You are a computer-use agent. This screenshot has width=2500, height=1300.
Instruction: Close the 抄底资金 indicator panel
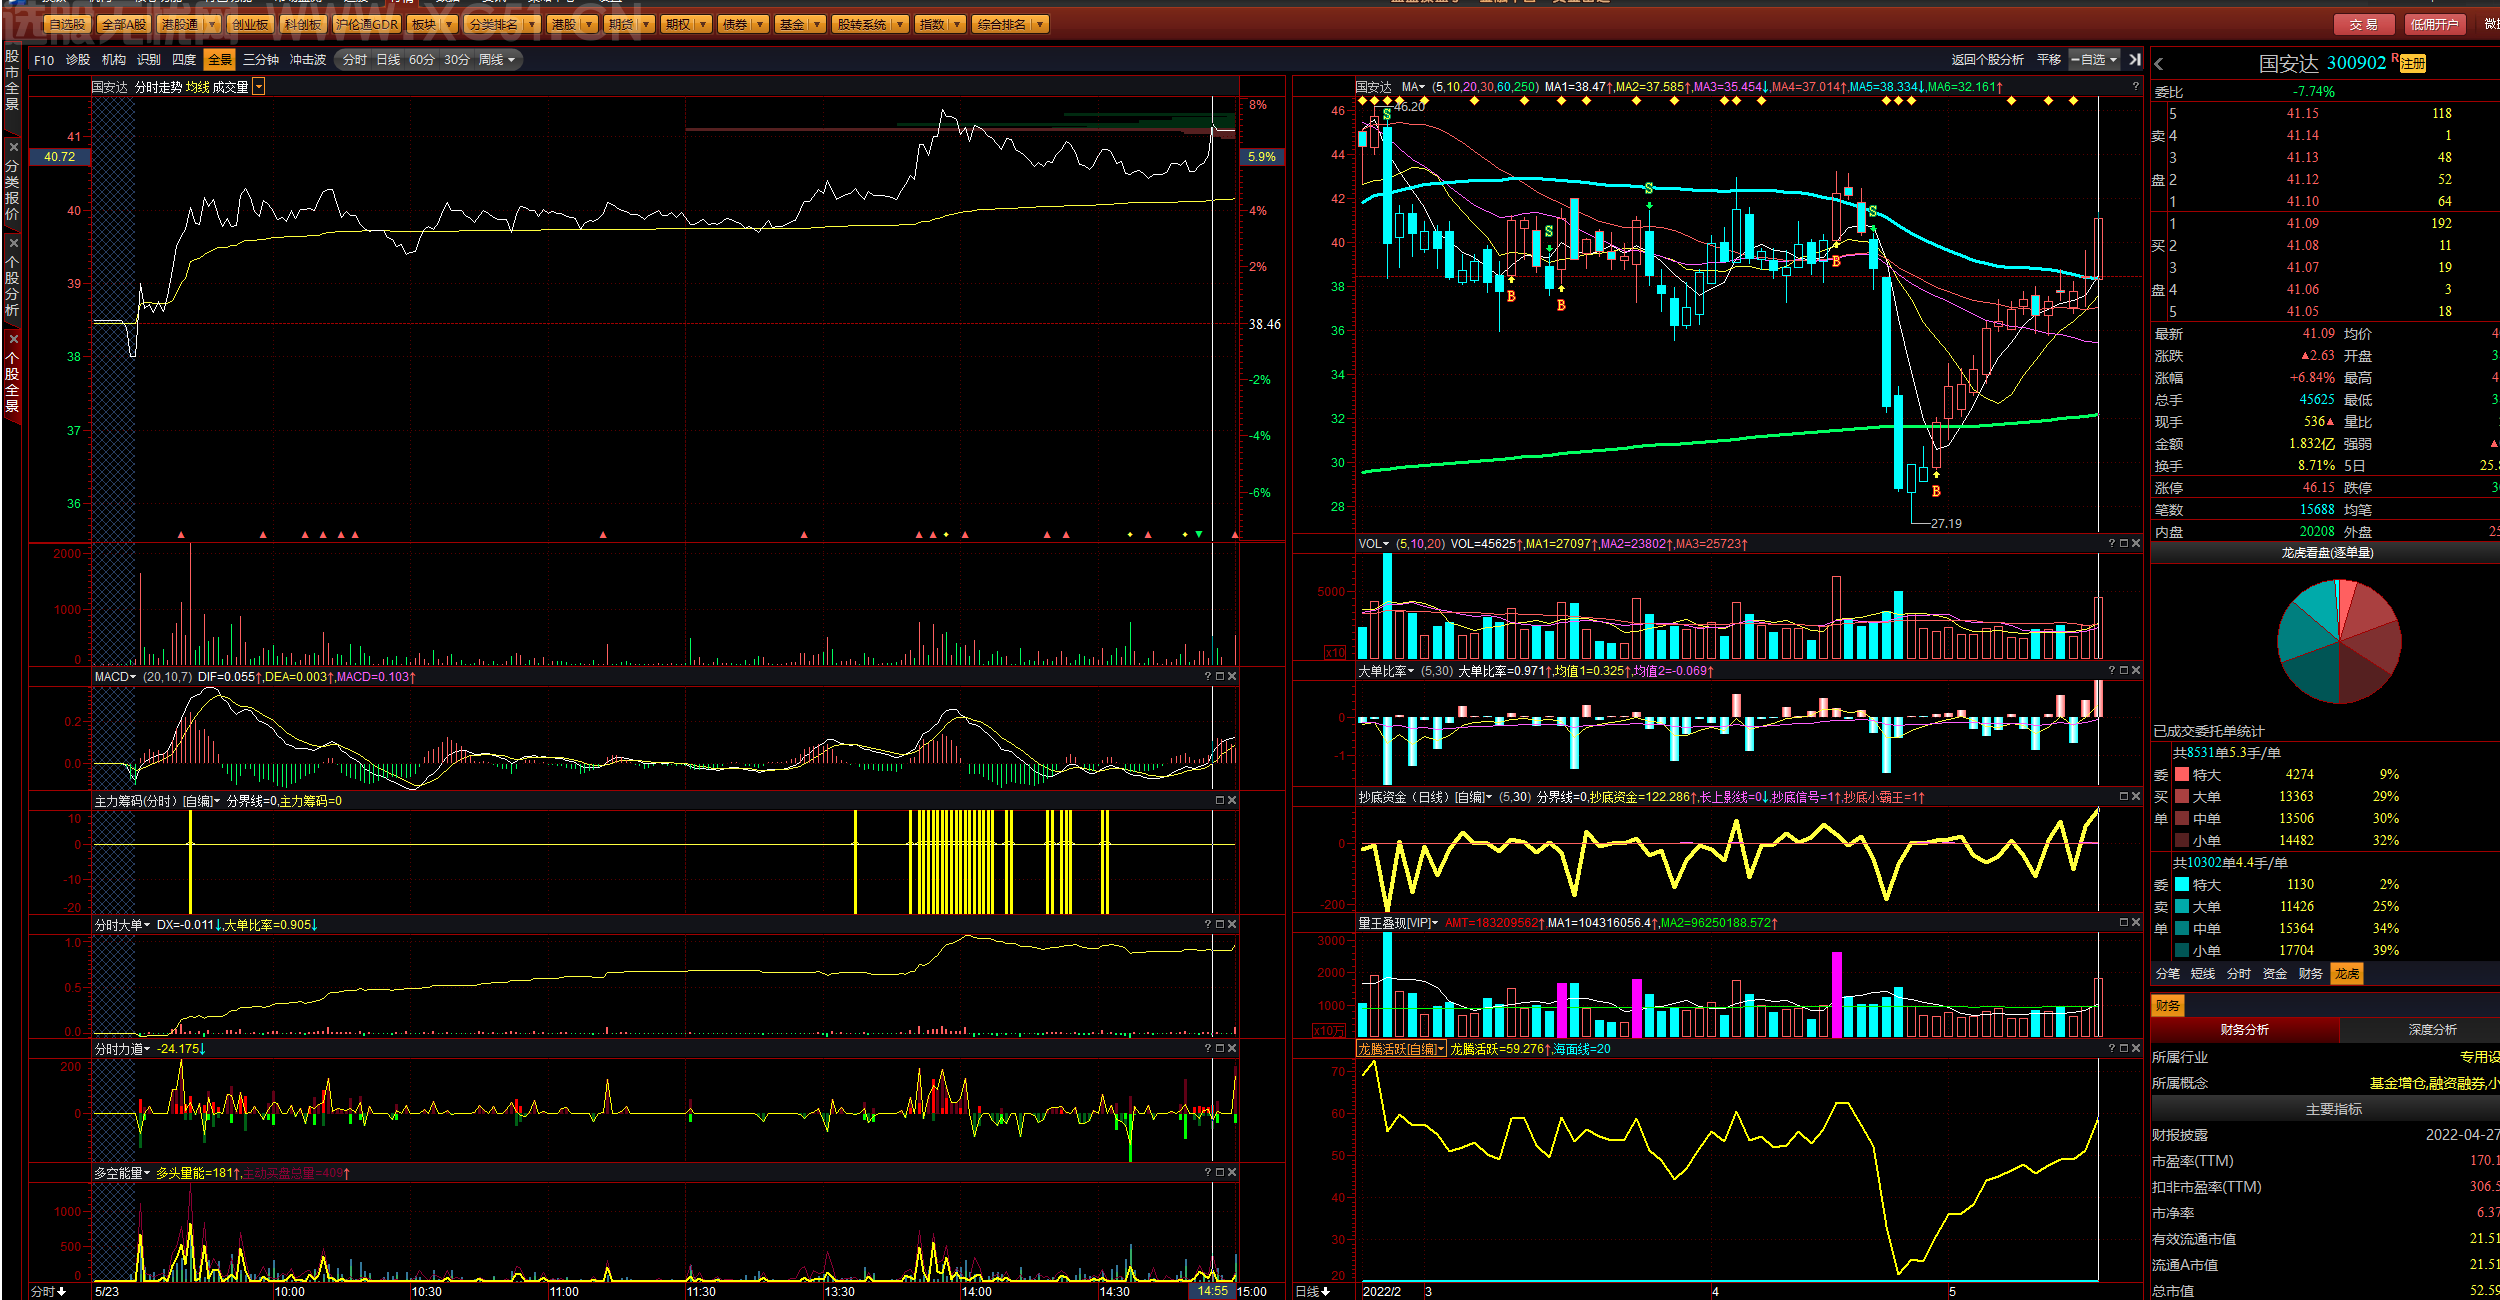pyautogui.click(x=2136, y=796)
